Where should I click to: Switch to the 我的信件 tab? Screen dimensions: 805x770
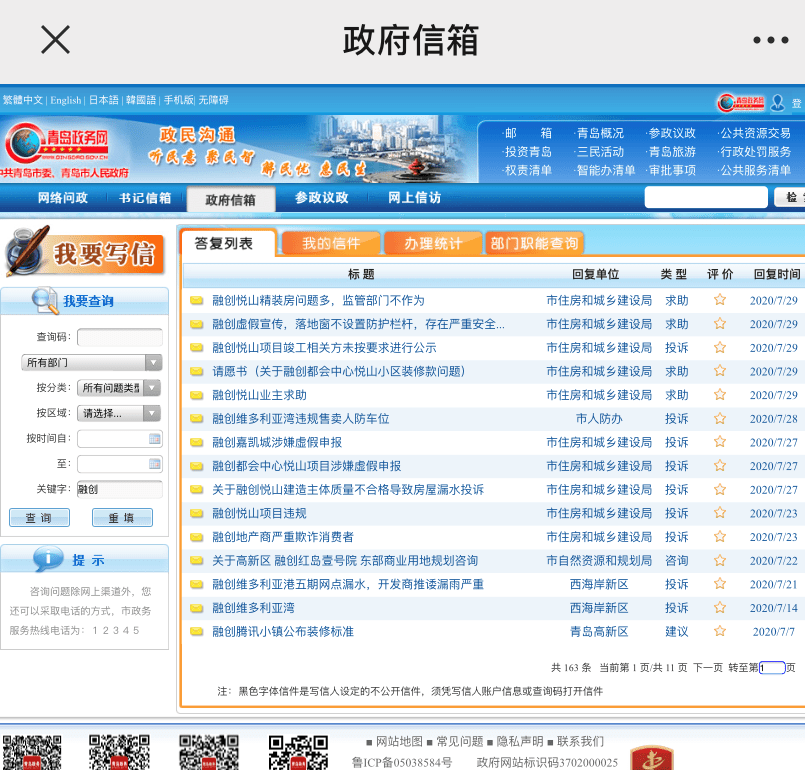pyautogui.click(x=331, y=243)
